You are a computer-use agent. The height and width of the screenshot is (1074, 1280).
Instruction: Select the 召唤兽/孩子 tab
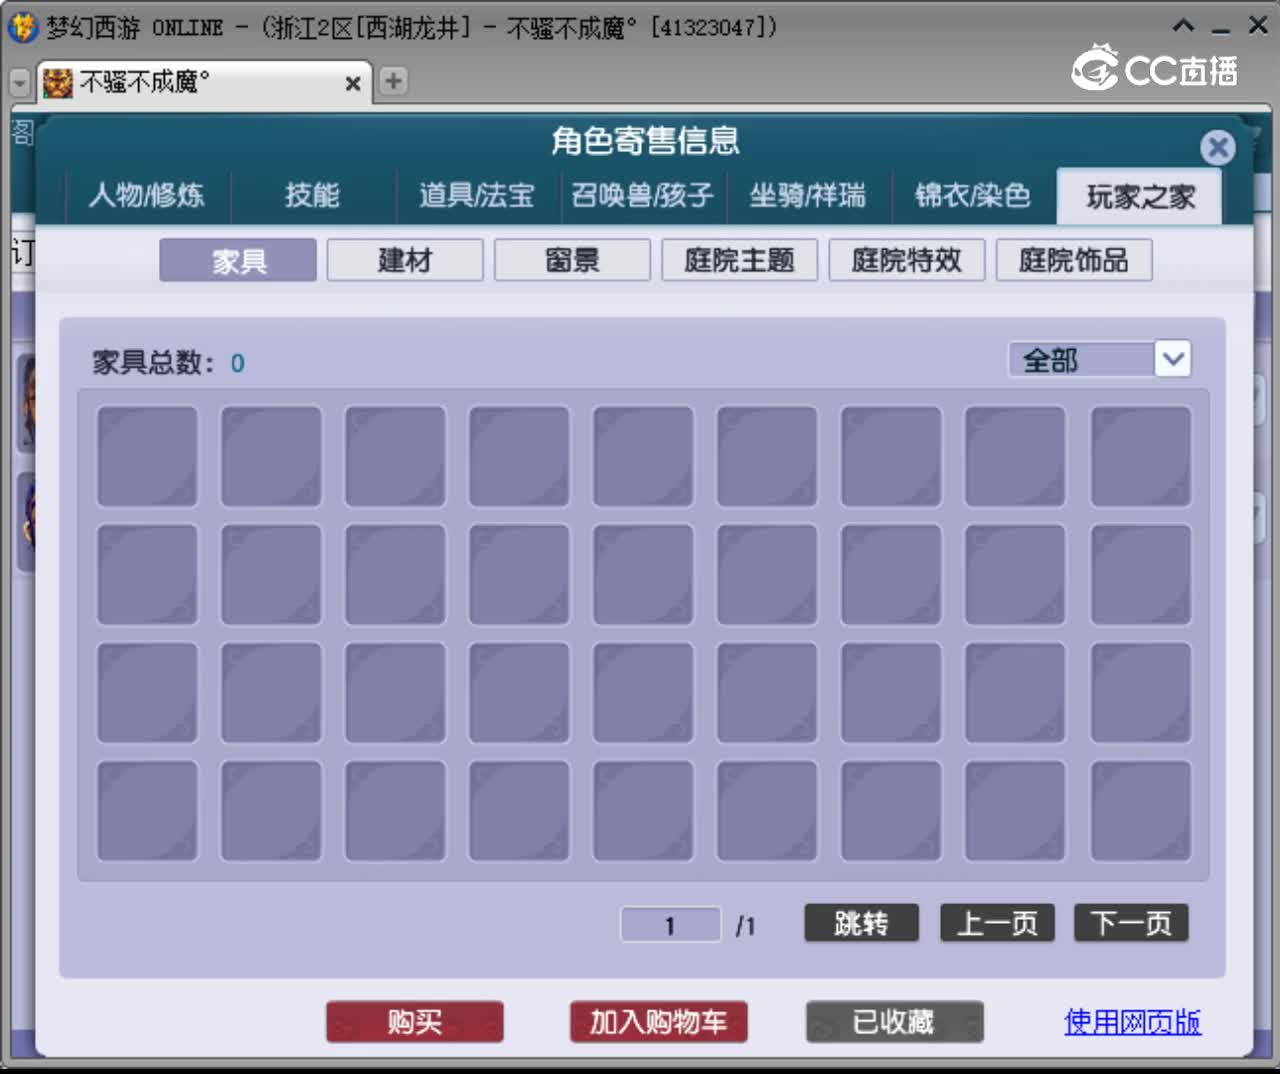coord(643,195)
